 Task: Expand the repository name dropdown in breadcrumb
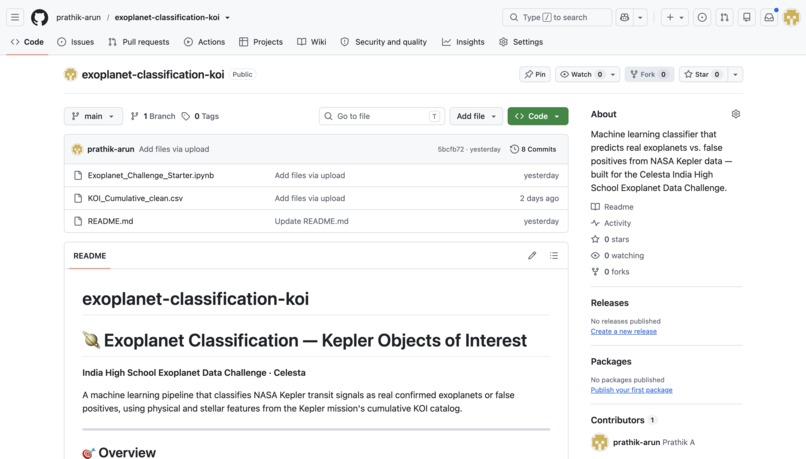point(227,17)
